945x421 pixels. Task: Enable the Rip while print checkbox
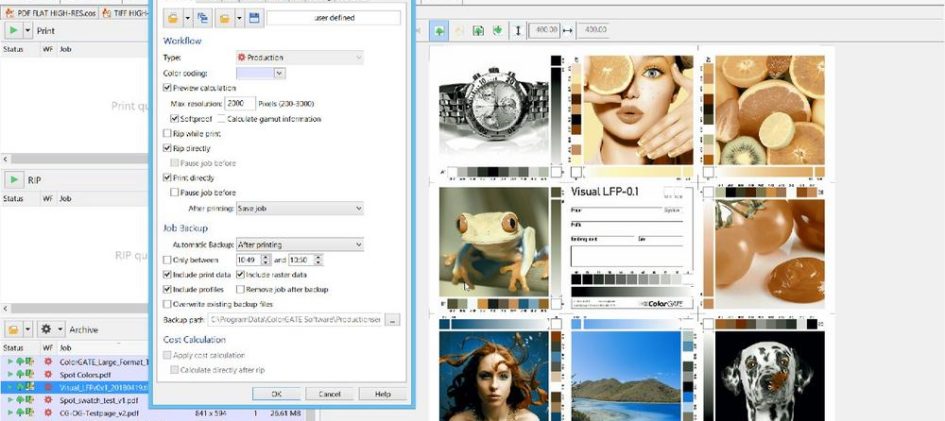(x=168, y=133)
